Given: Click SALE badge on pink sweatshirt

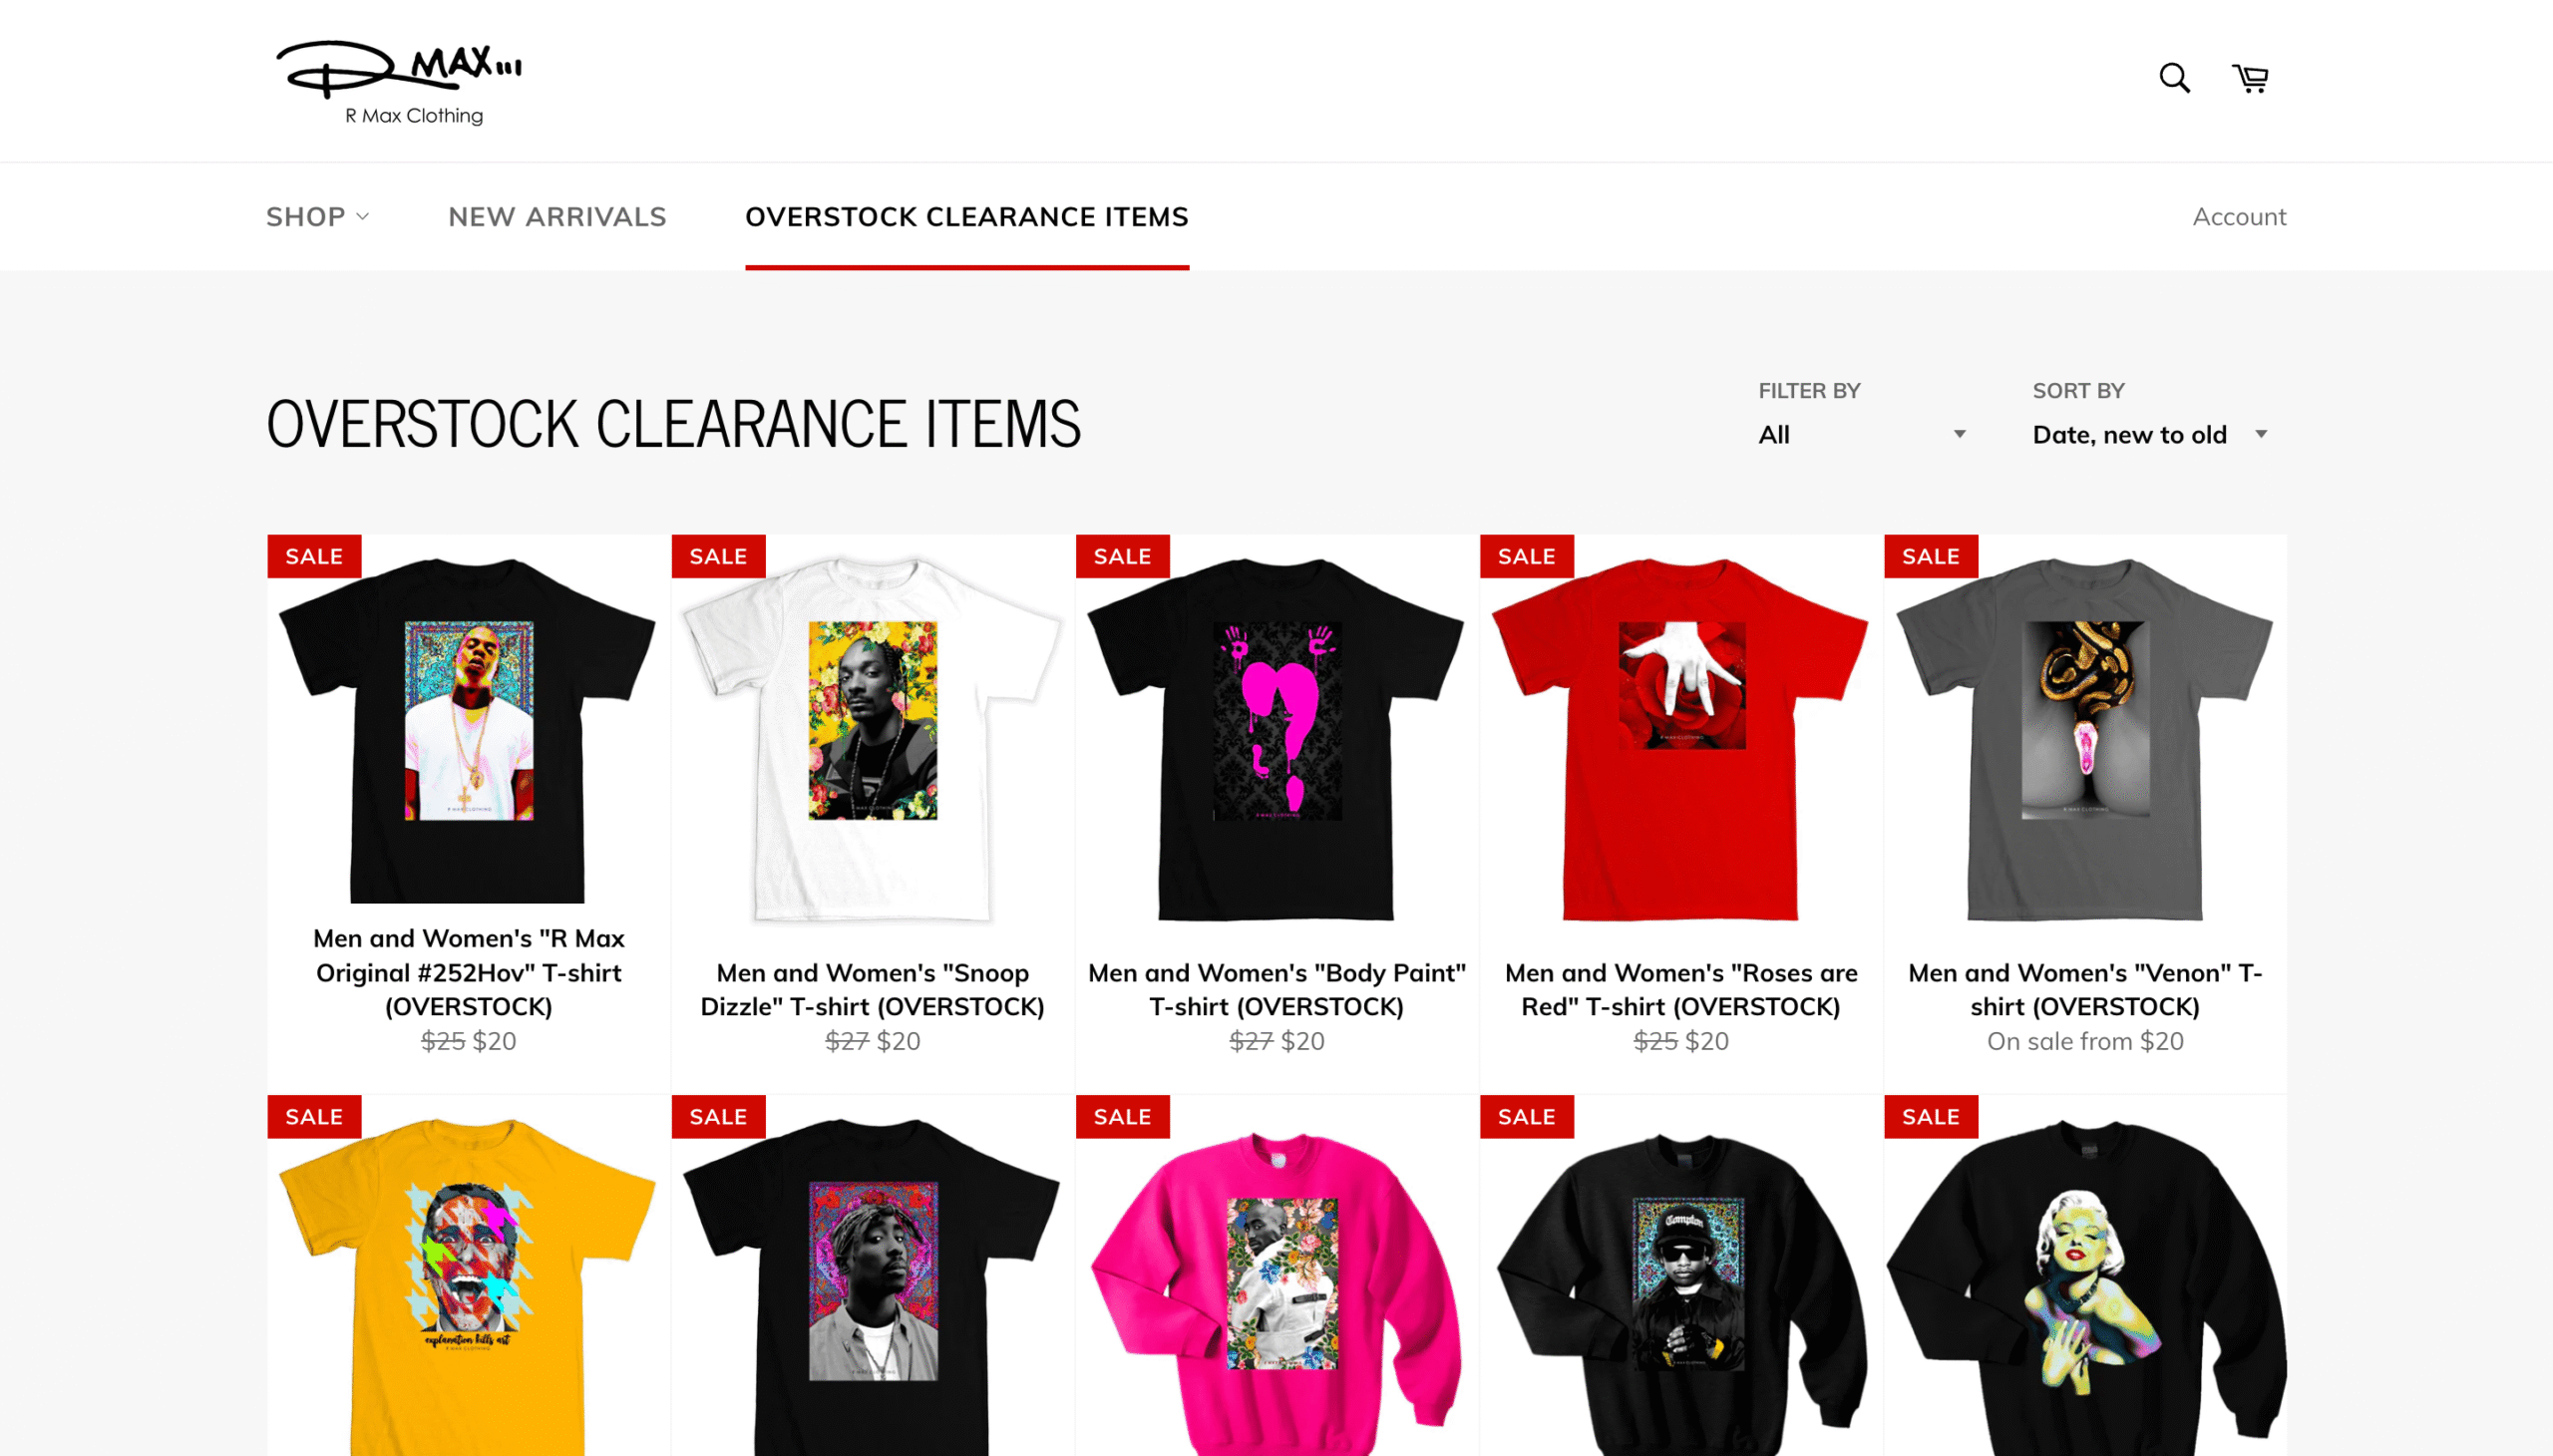Looking at the screenshot, I should pos(1122,1116).
